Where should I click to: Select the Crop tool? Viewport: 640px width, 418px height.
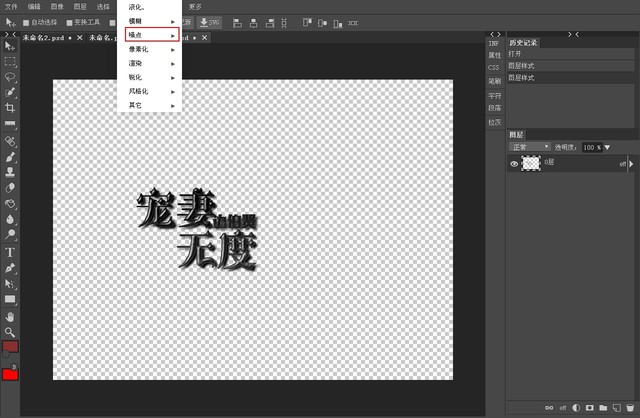point(10,107)
